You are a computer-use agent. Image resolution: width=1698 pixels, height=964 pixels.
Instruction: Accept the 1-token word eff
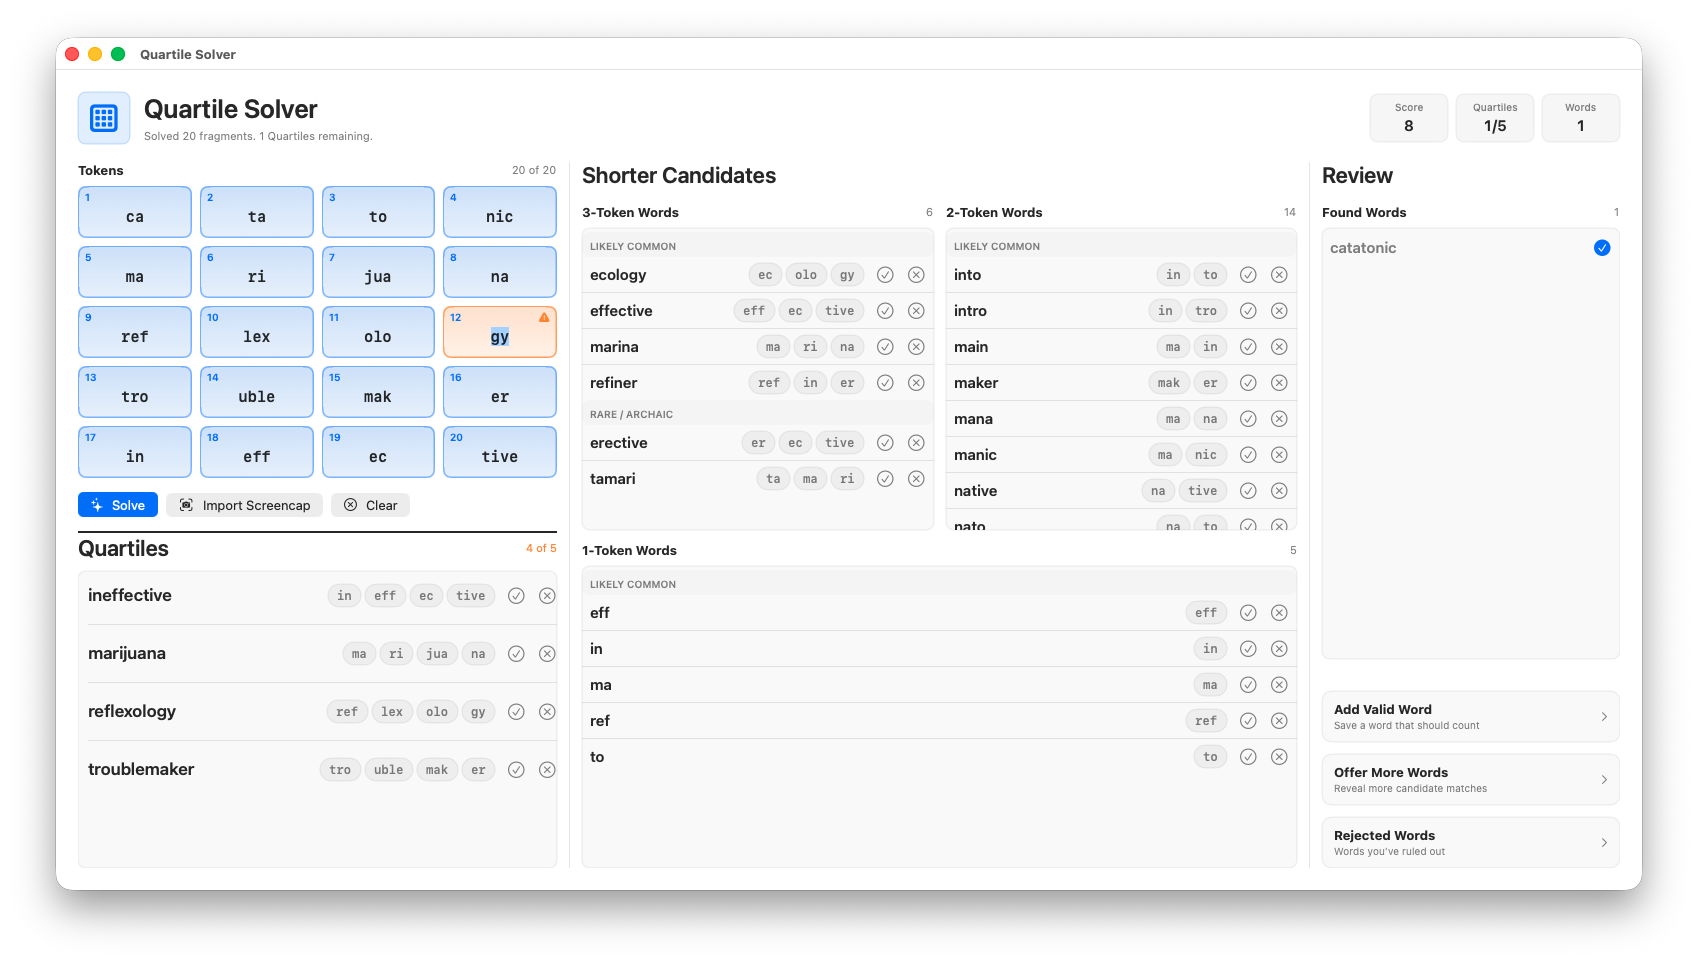coord(1248,613)
